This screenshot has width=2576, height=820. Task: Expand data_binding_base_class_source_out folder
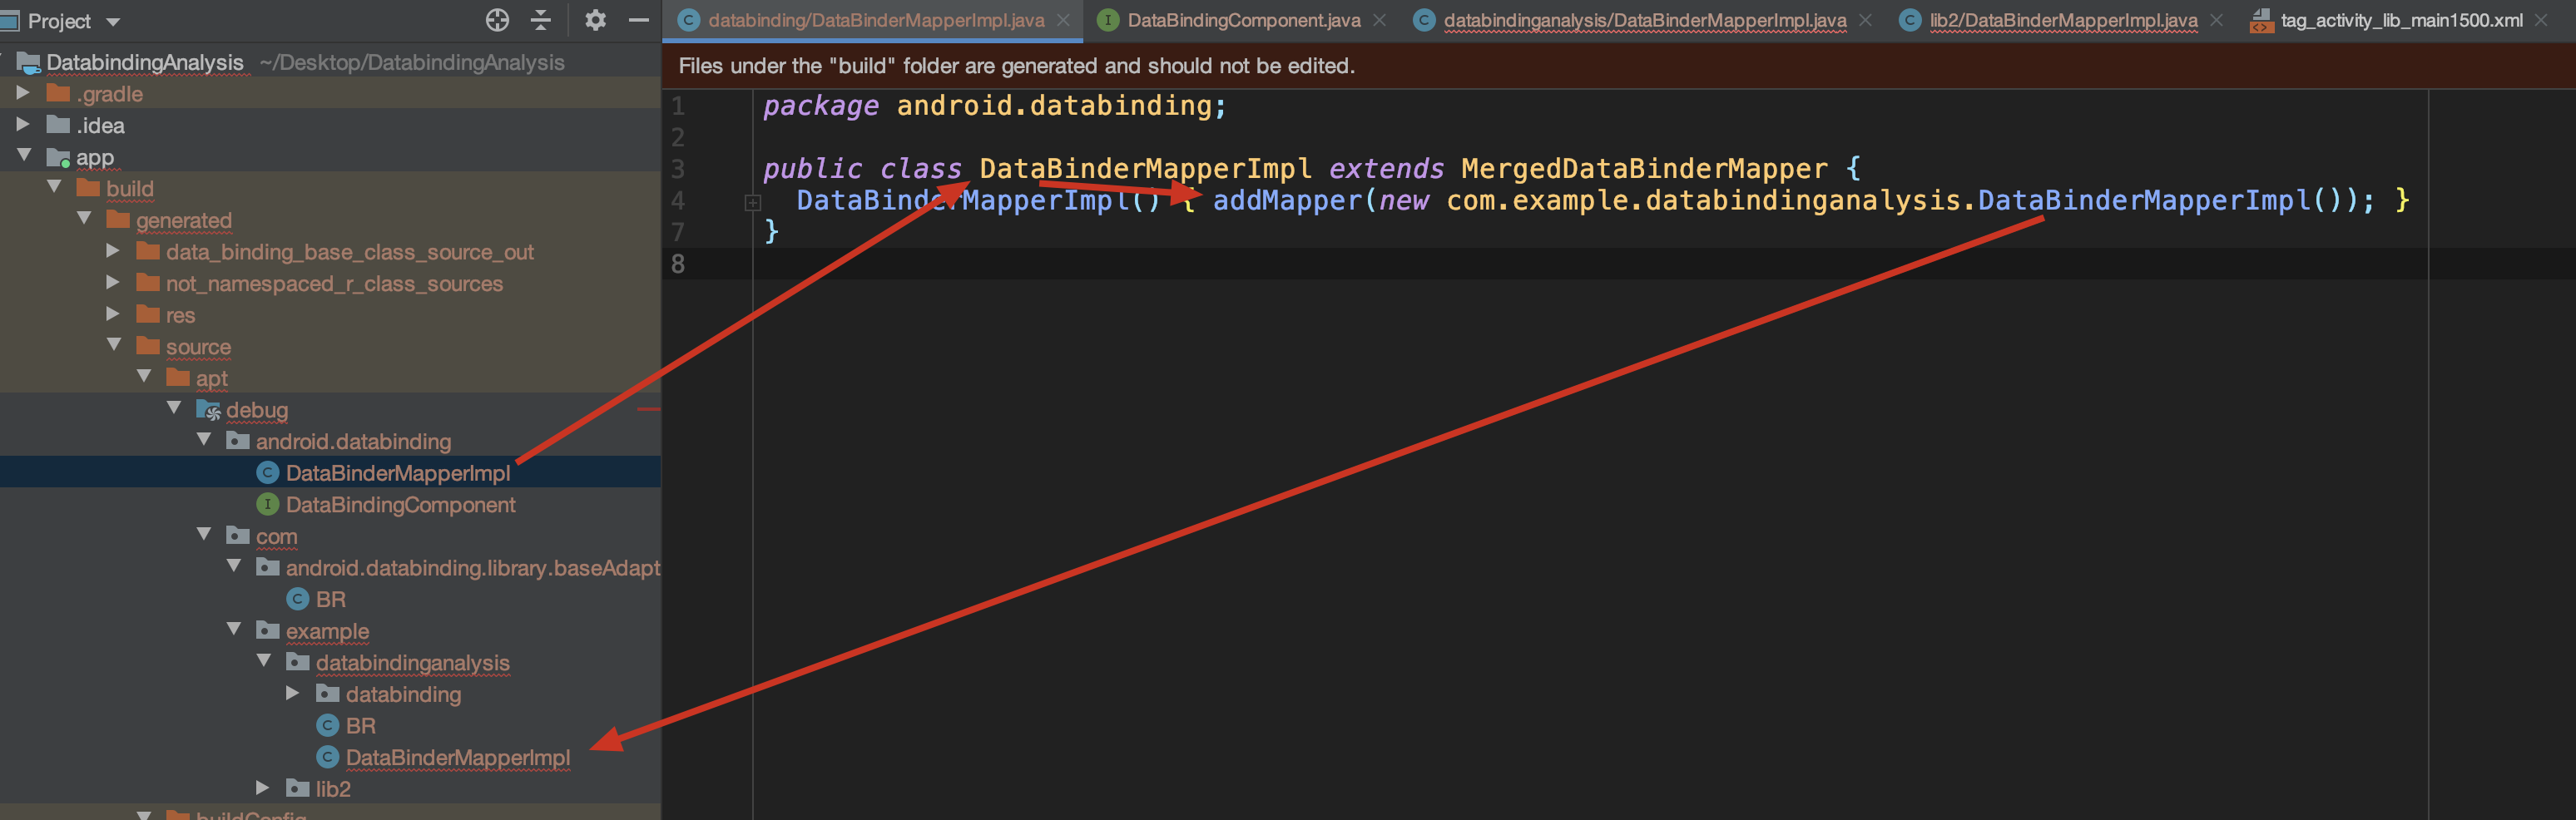[113, 251]
